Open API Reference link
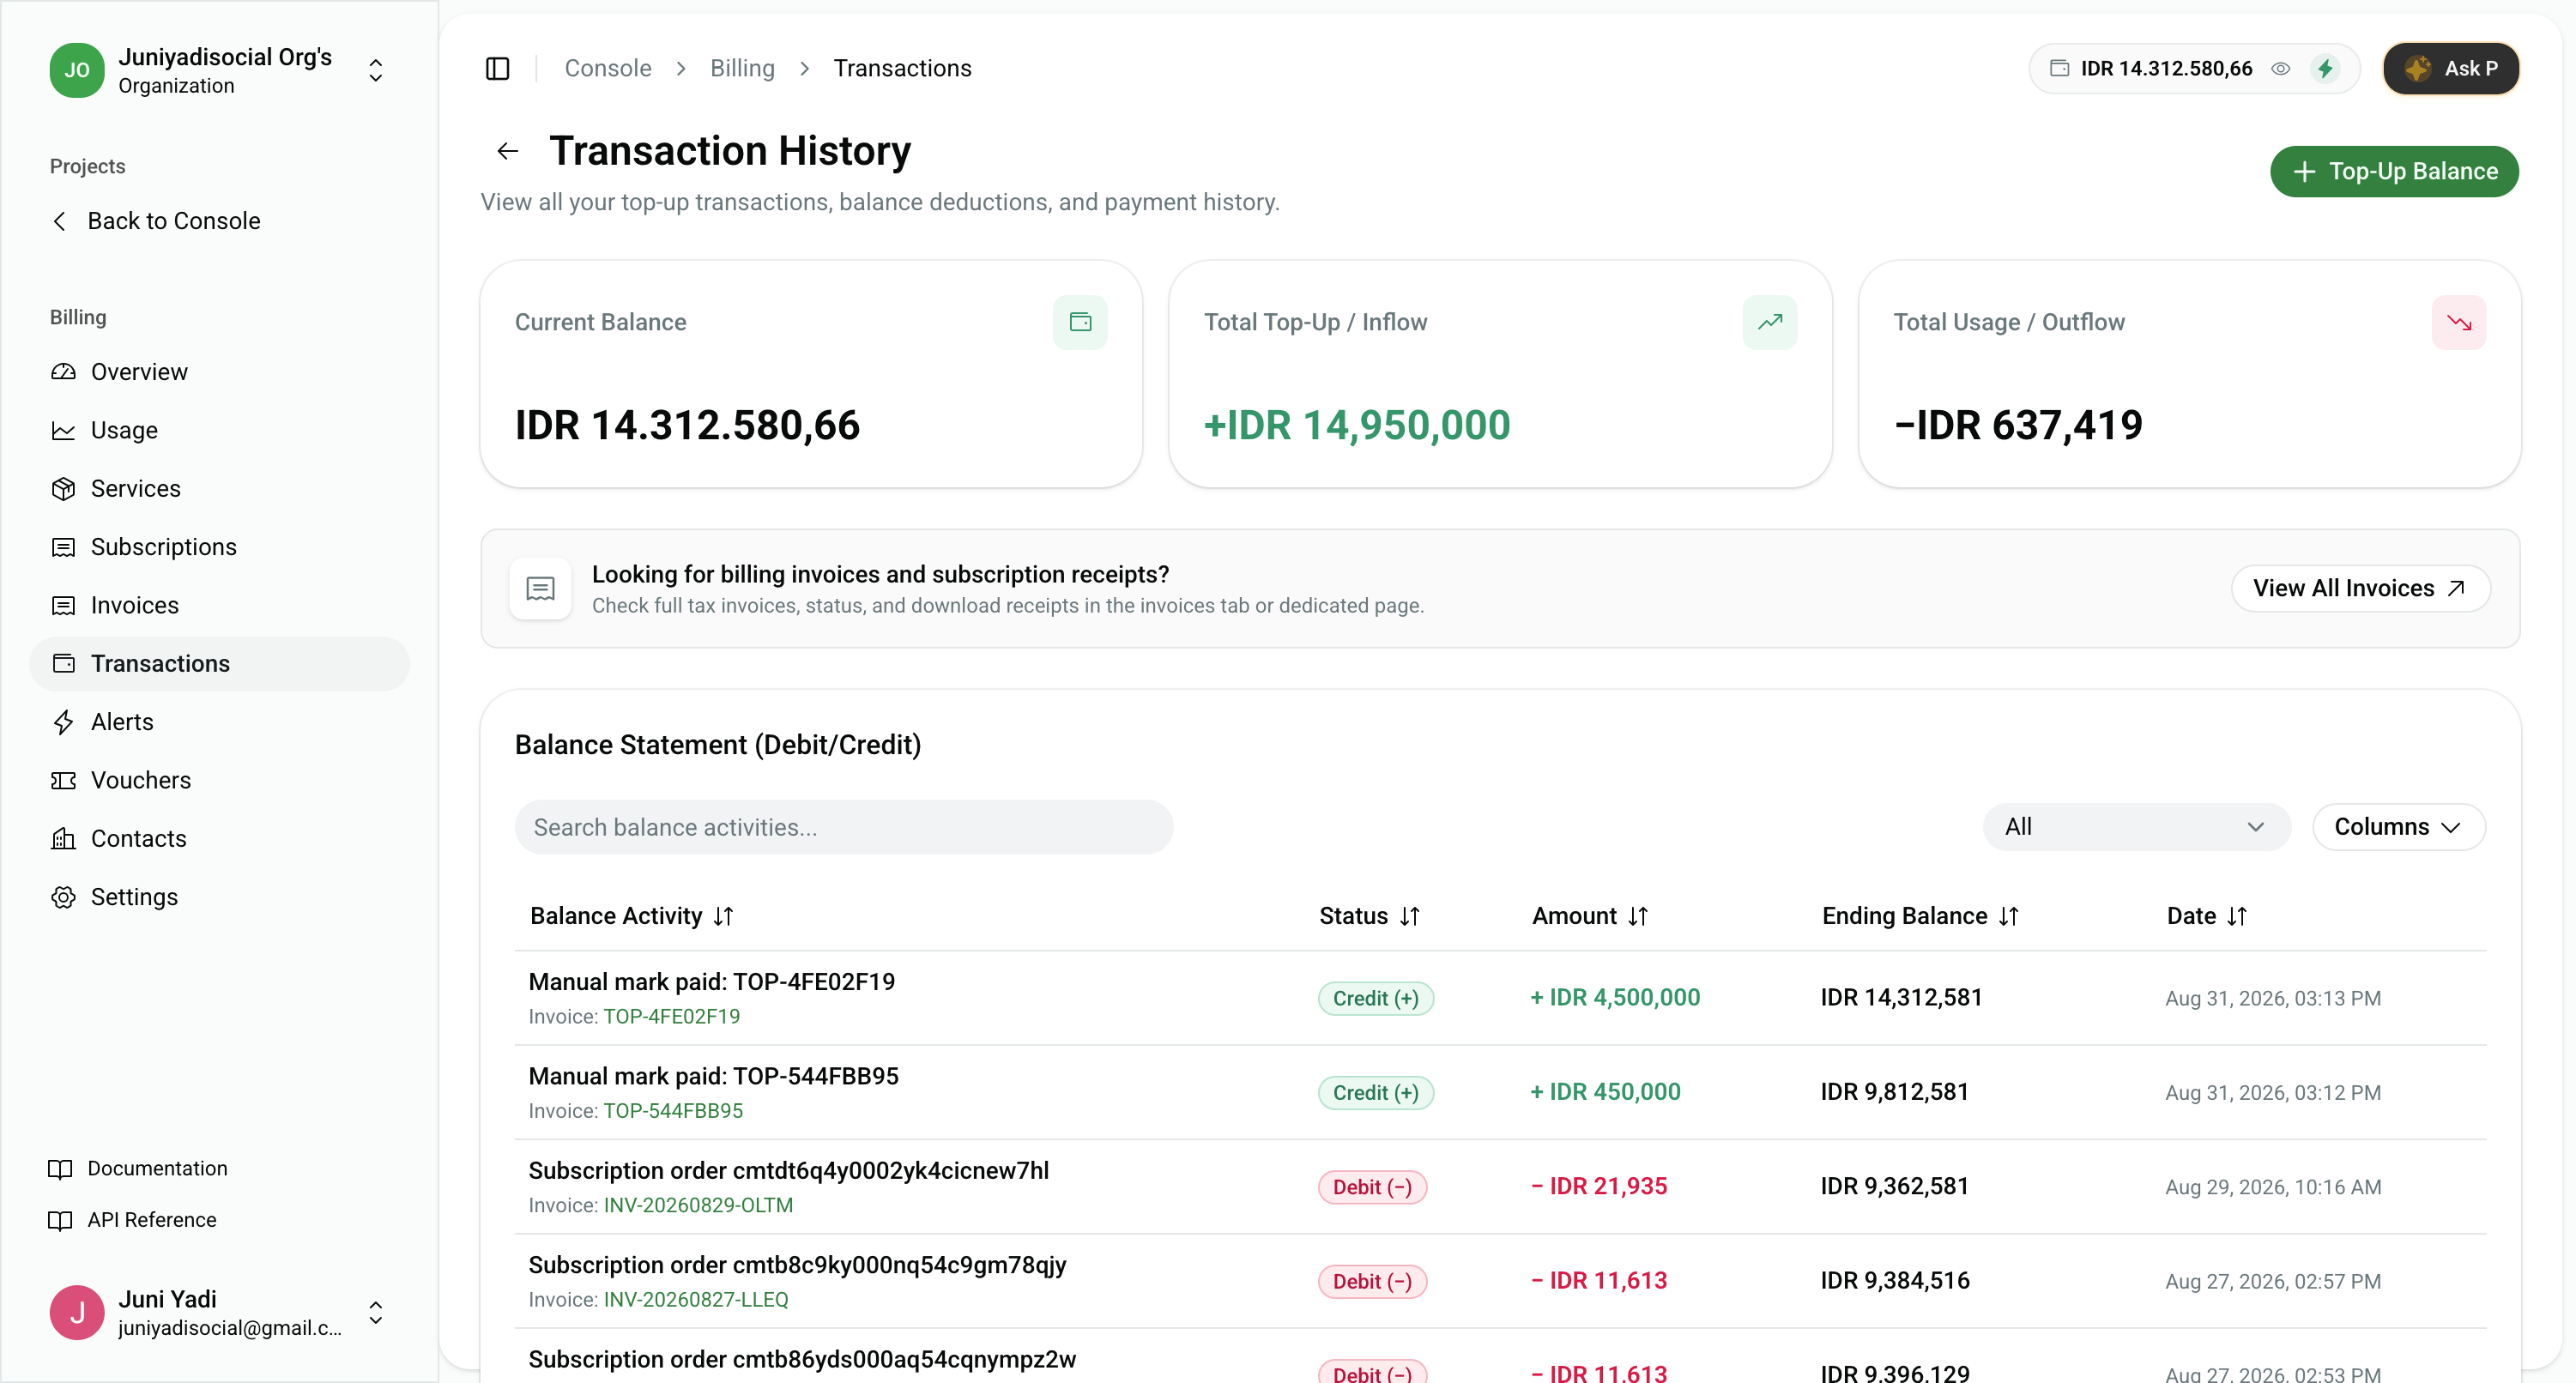This screenshot has width=2576, height=1383. pos(132,1221)
